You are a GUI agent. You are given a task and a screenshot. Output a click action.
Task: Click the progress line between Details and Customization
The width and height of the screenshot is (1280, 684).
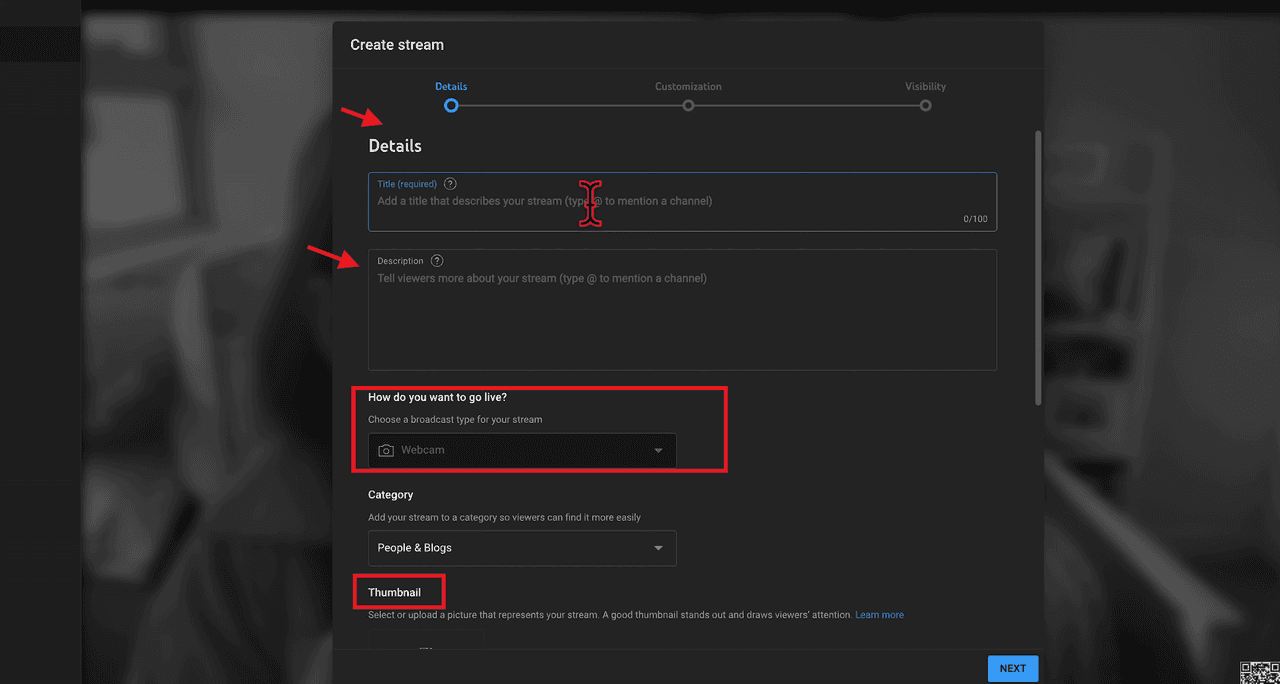click(570, 105)
